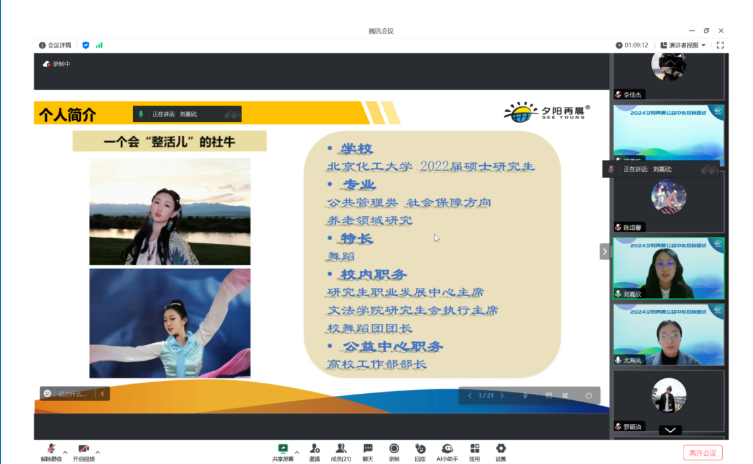The width and height of the screenshot is (753, 464).
Task: Collapse the participant video sidebar using the arrow
Action: [604, 252]
